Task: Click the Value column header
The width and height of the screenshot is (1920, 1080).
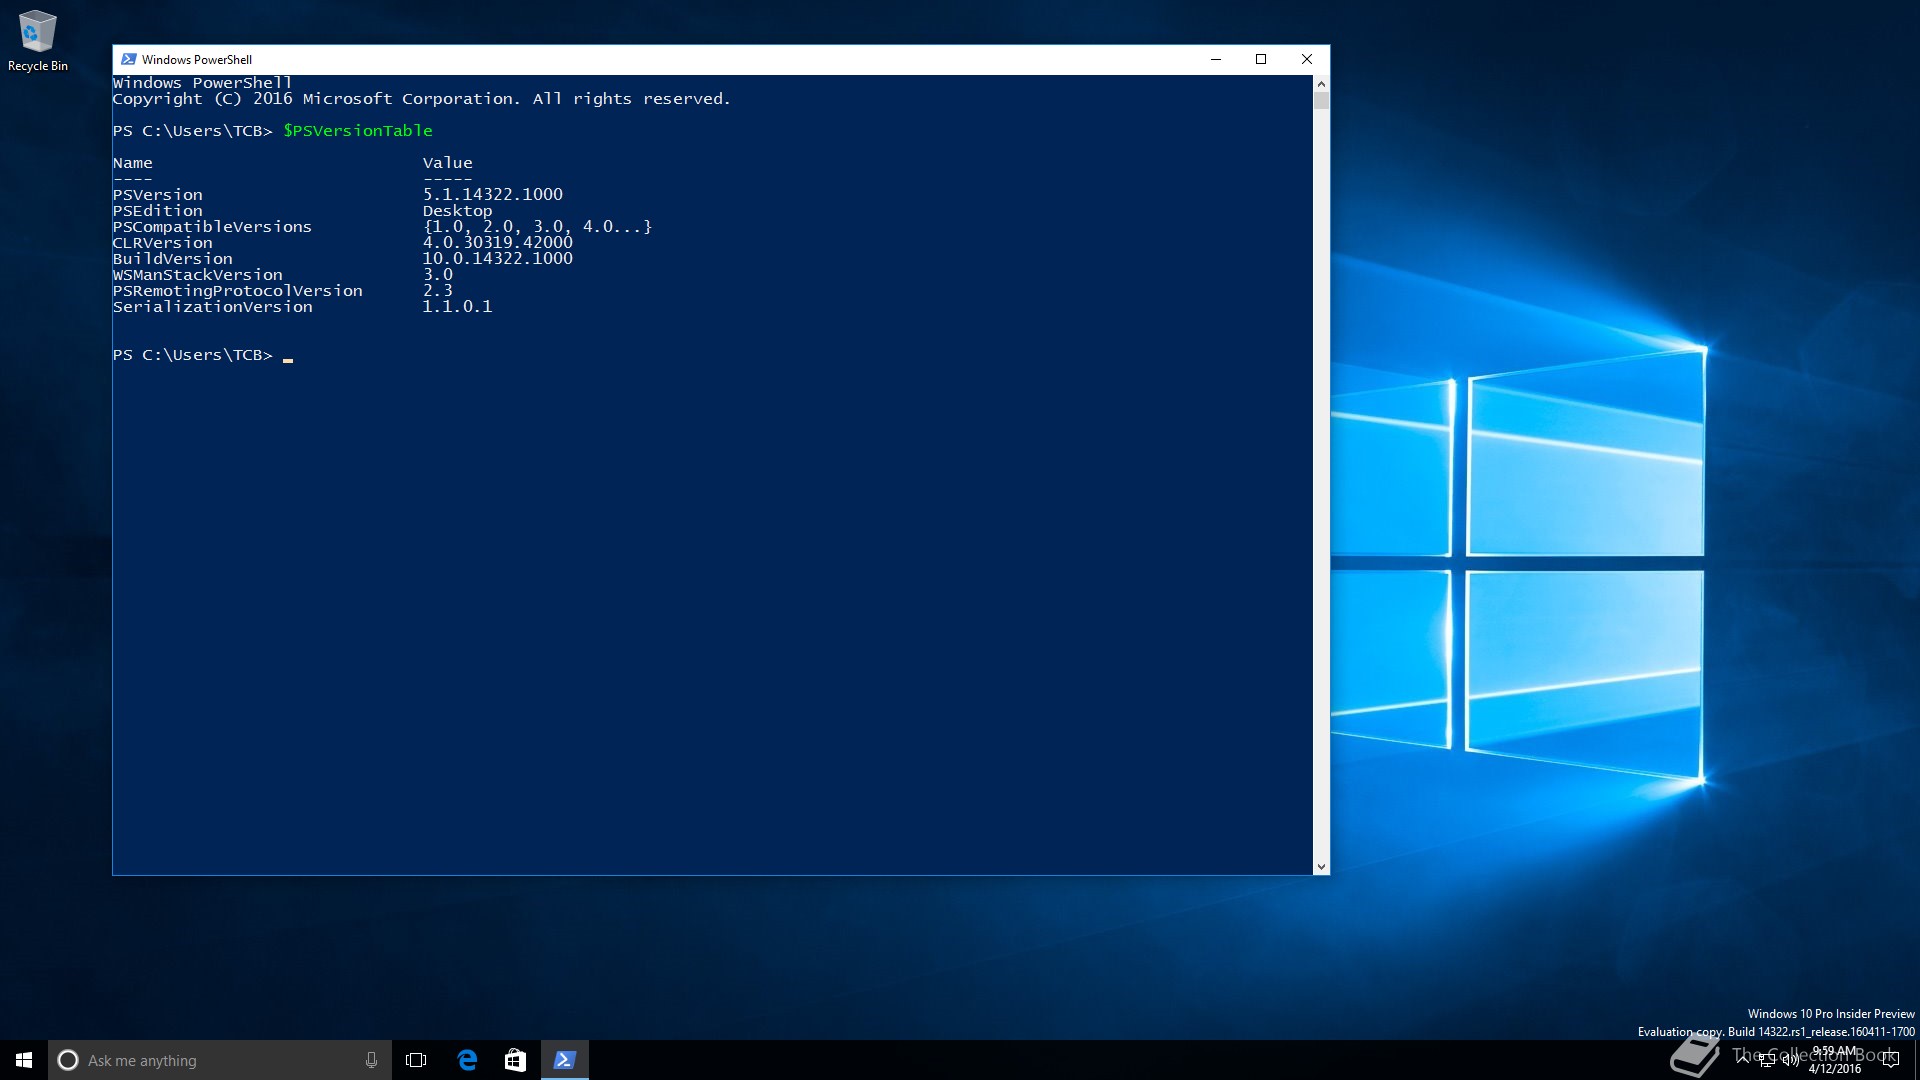Action: pos(447,163)
